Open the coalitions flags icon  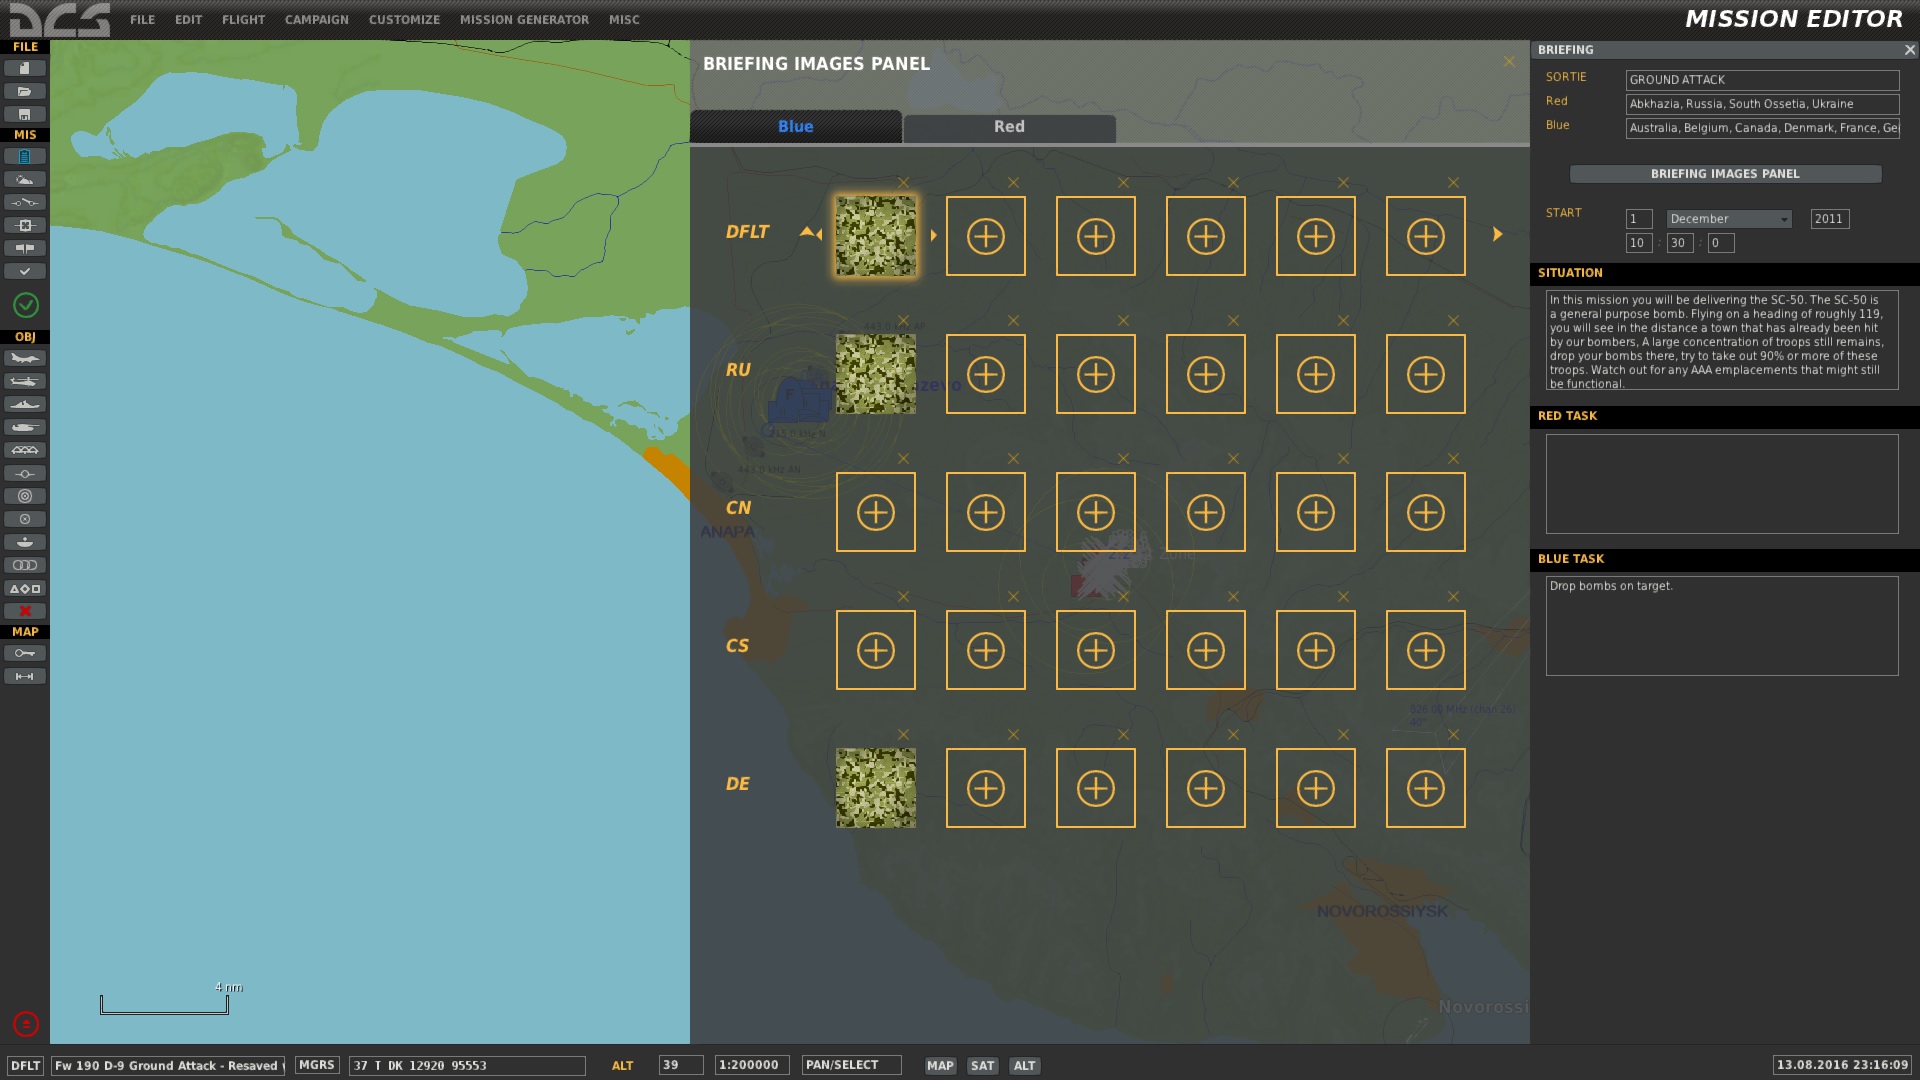25,248
